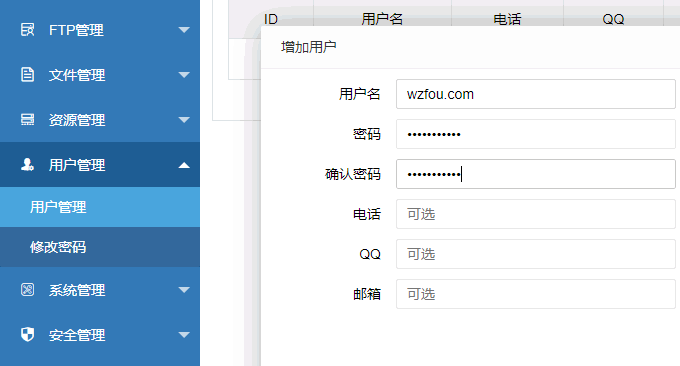680x366 pixels.
Task: Focus the 确认密码 password field
Action: pyautogui.click(x=536, y=174)
